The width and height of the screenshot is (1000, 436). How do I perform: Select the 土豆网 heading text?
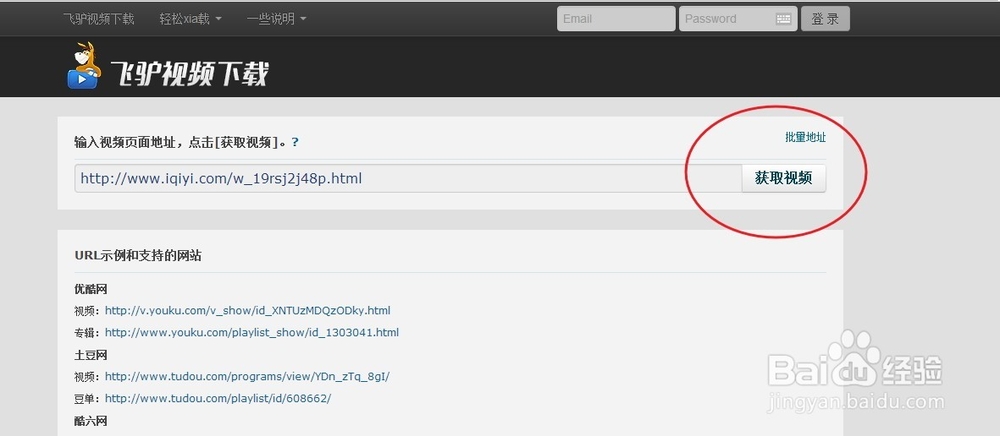[91, 354]
